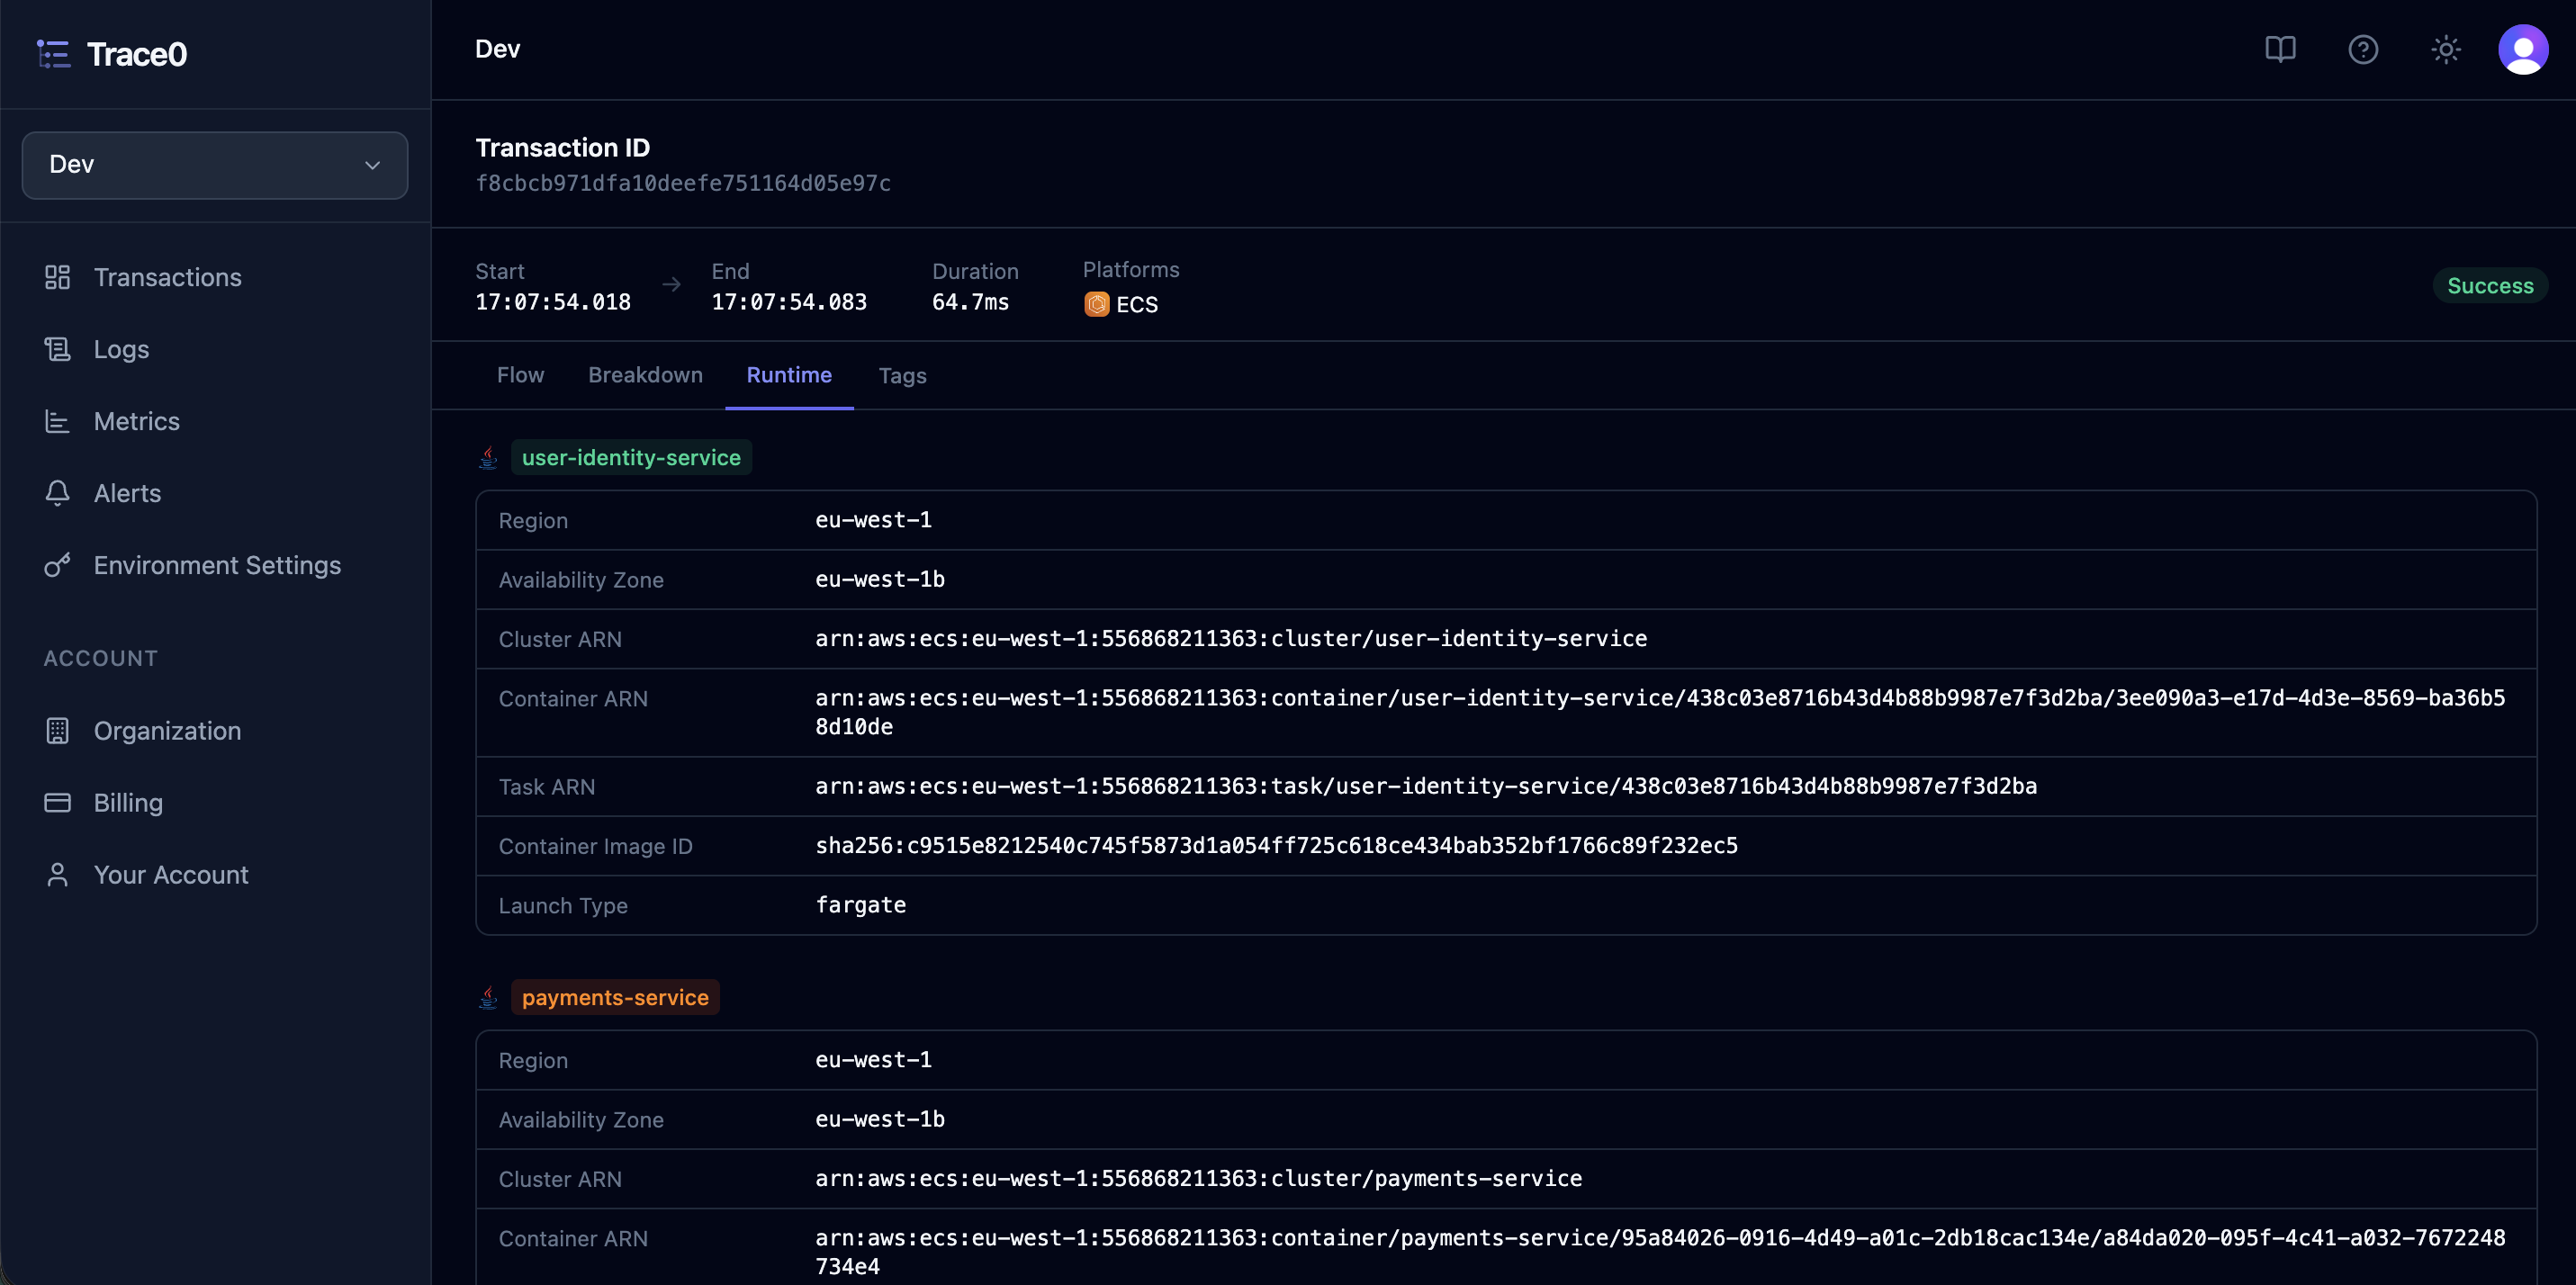Click the Transaction ID heading
Image resolution: width=2576 pixels, height=1285 pixels.
coord(562,148)
